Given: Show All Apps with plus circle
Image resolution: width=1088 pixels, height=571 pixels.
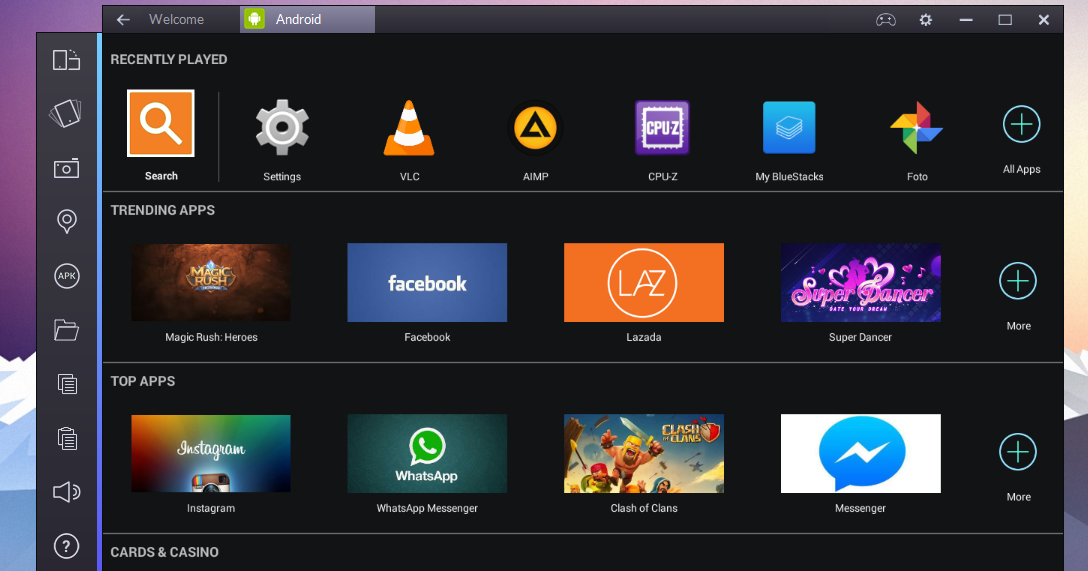Looking at the screenshot, I should pos(1021,125).
